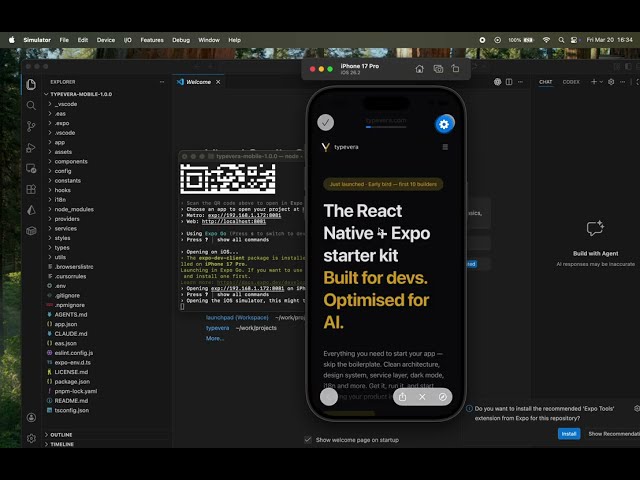The height and width of the screenshot is (480, 640).
Task: Click typevera.com address bar in phone
Action: (386, 120)
